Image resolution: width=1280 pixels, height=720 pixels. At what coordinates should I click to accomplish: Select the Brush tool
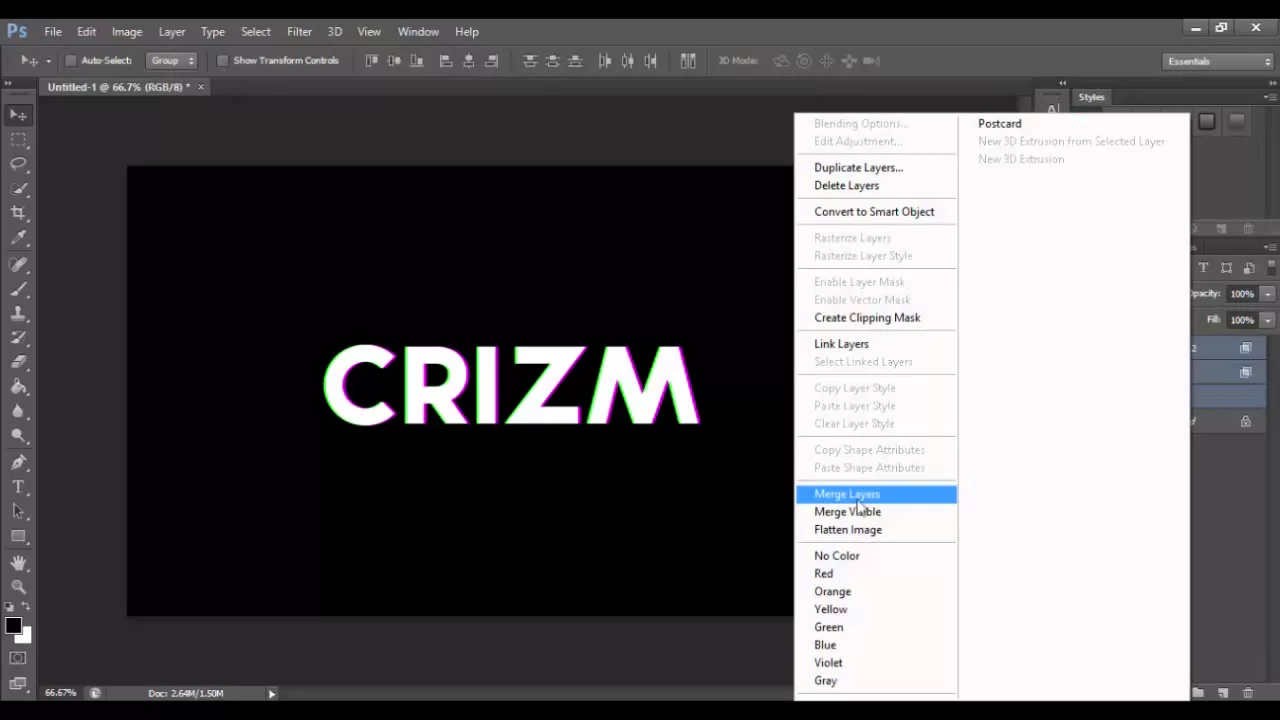(x=18, y=289)
